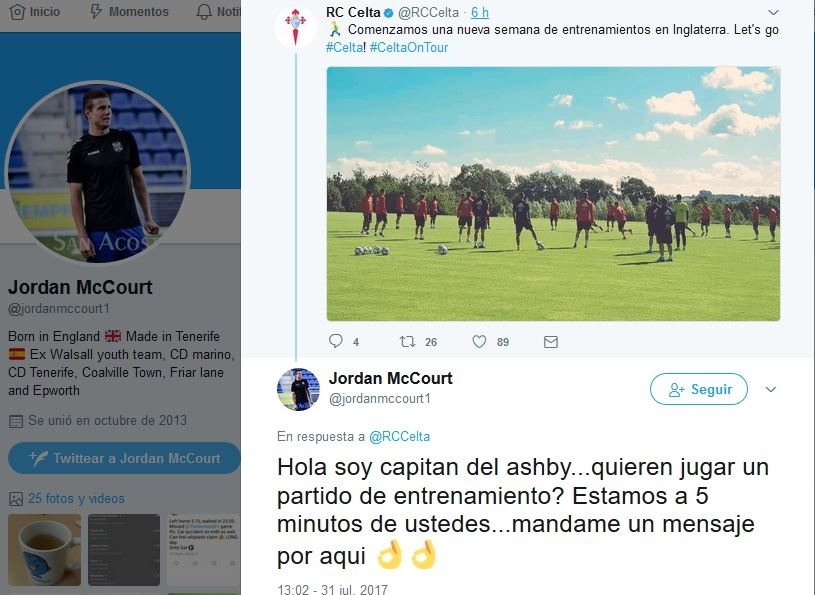Click the Twittear a Jordan McCourt button
This screenshot has height=595, width=815.
coord(124,458)
